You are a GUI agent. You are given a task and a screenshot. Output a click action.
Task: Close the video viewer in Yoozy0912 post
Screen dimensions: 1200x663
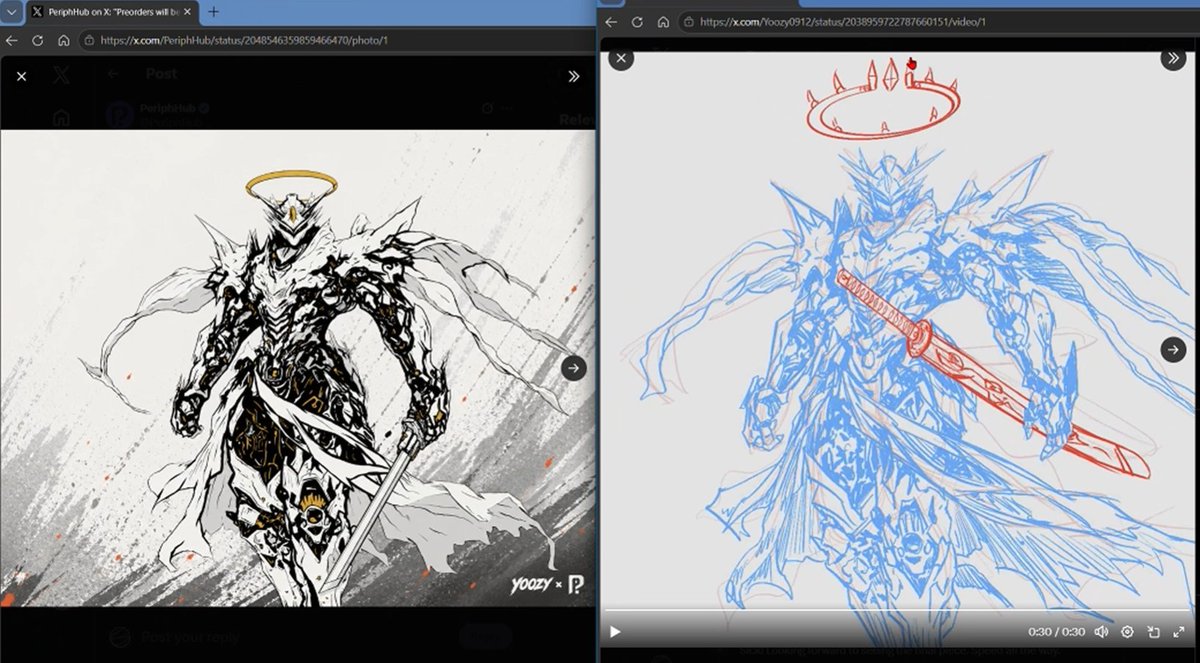[x=622, y=58]
